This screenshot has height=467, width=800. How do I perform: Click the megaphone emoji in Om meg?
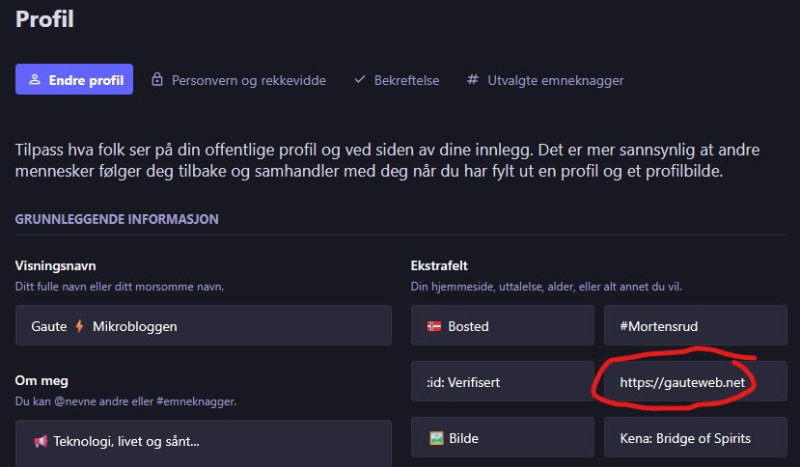coord(41,441)
